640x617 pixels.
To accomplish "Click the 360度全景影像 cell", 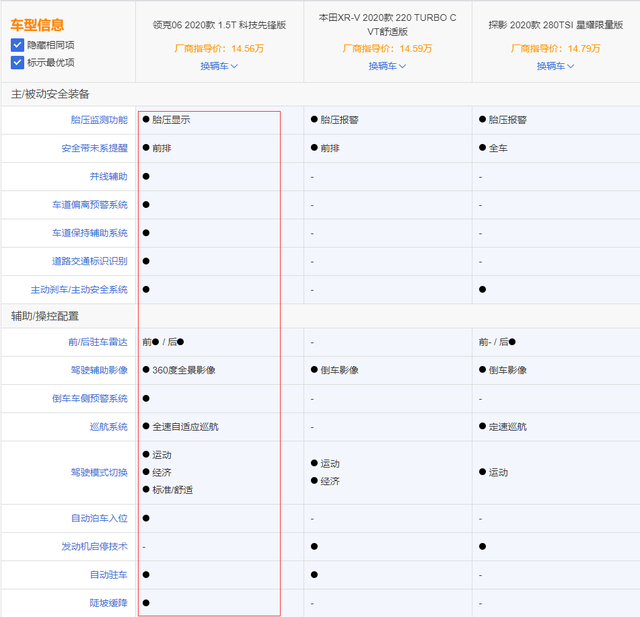I will (x=179, y=370).
